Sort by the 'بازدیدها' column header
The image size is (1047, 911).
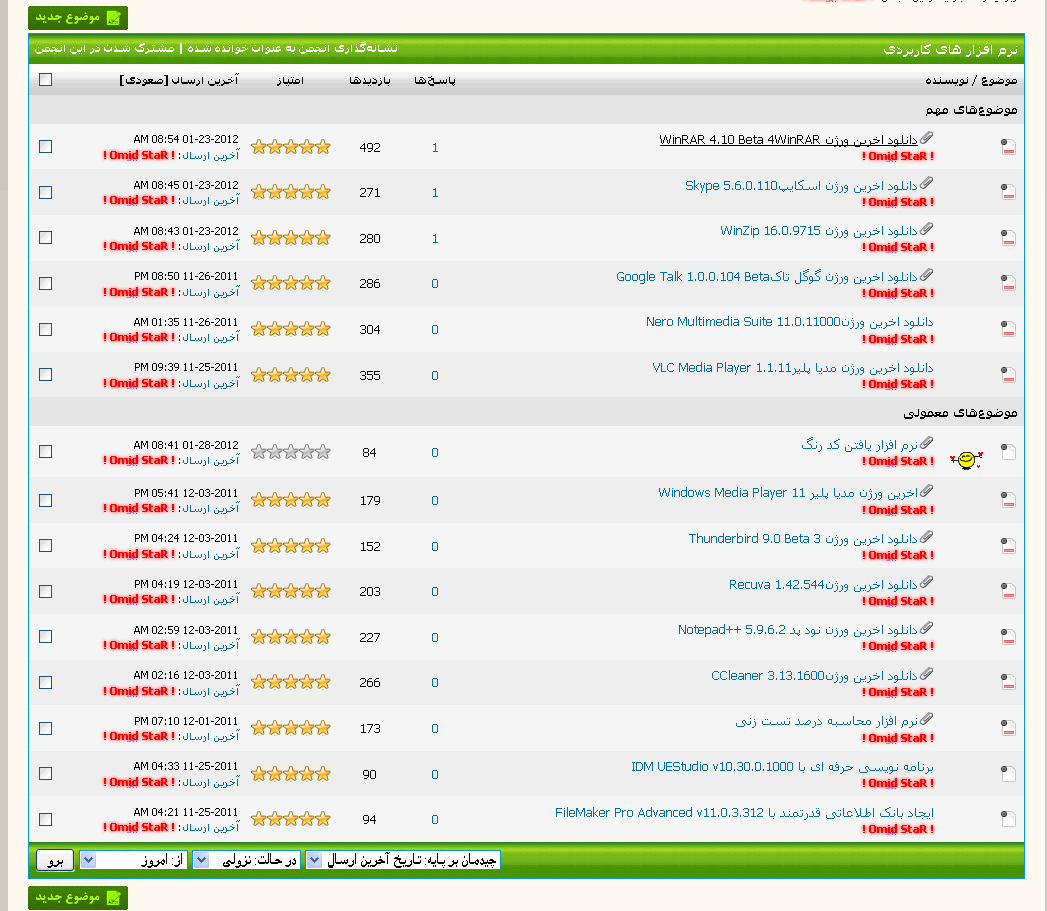(x=369, y=80)
